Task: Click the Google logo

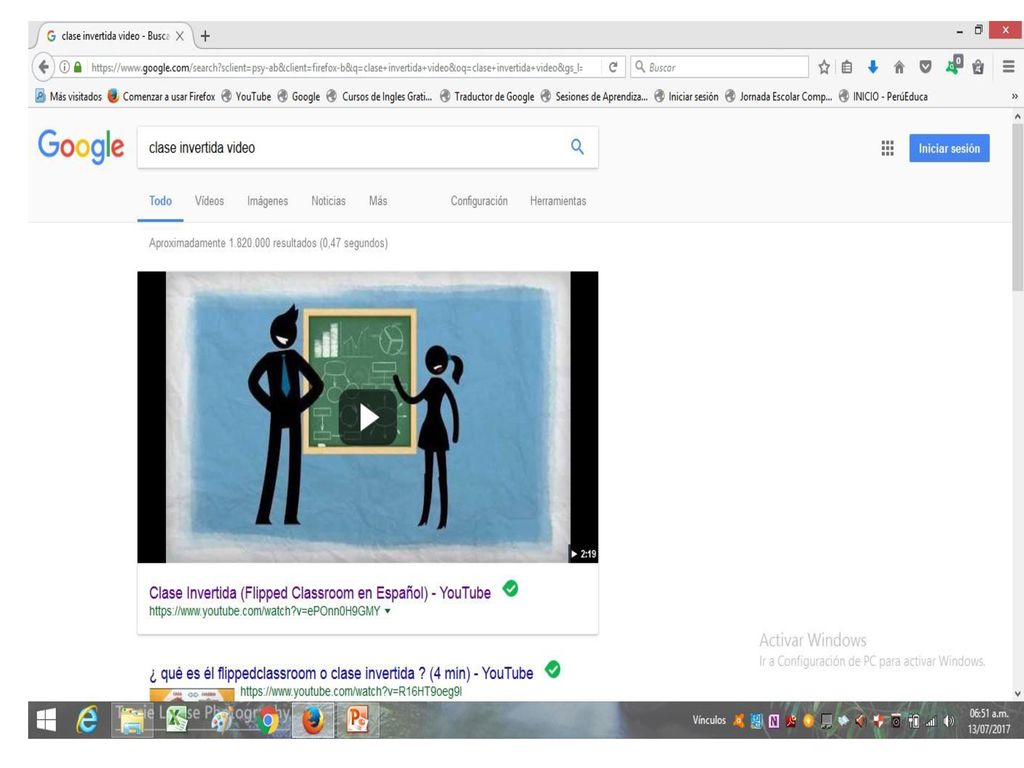Action: click(x=81, y=146)
